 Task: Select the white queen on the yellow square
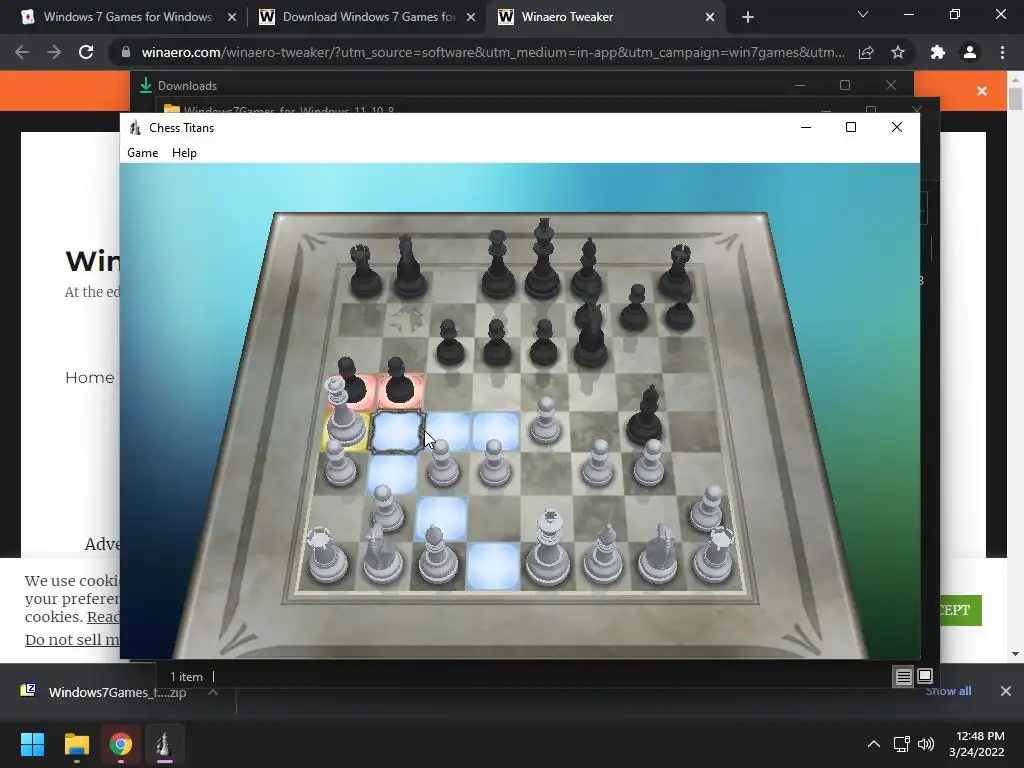(344, 415)
